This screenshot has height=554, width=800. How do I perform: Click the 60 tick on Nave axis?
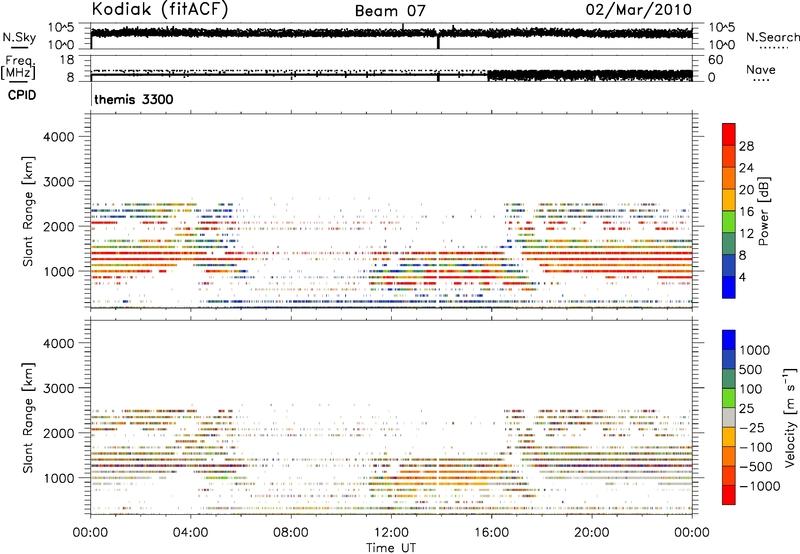pos(715,60)
